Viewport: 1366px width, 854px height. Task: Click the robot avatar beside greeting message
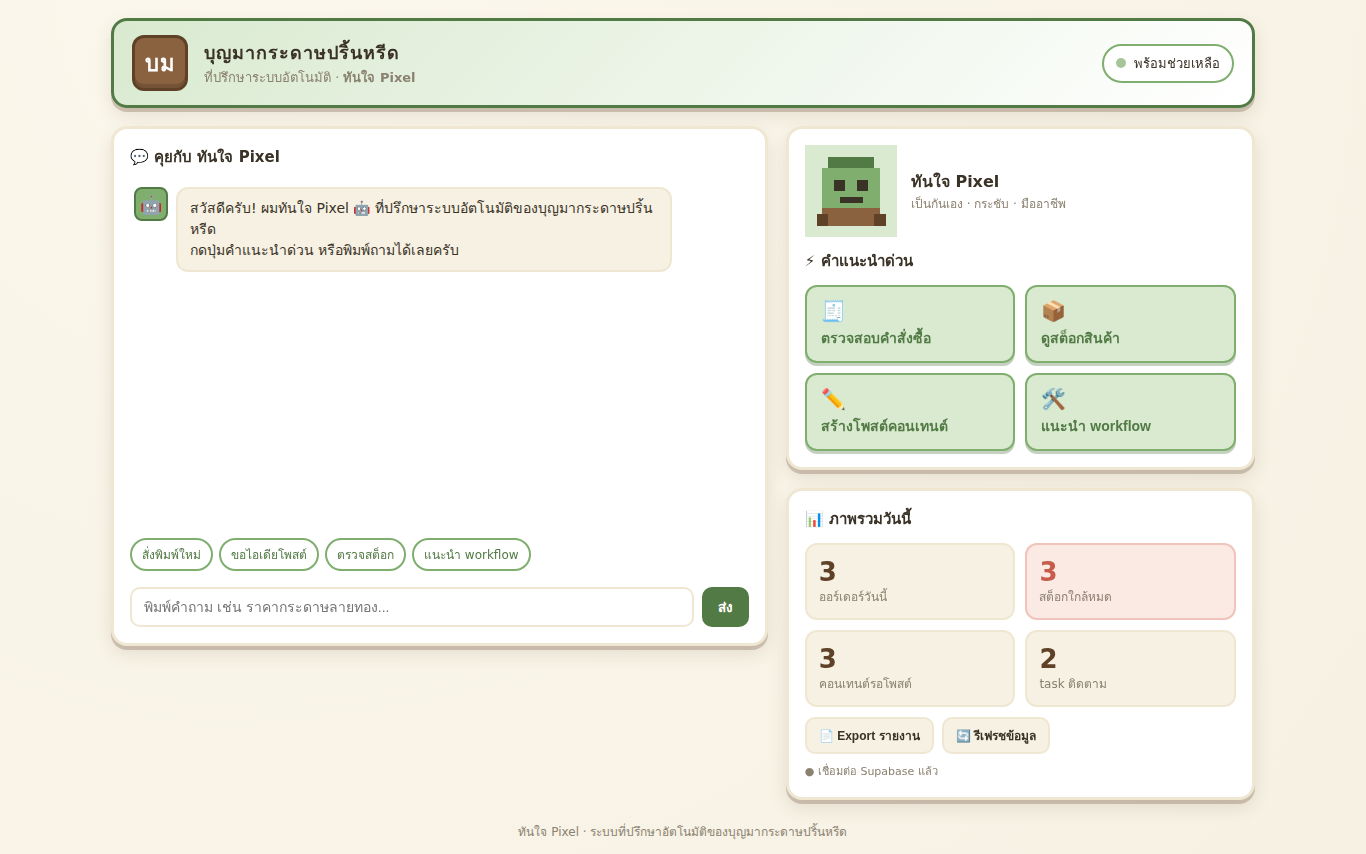151,204
